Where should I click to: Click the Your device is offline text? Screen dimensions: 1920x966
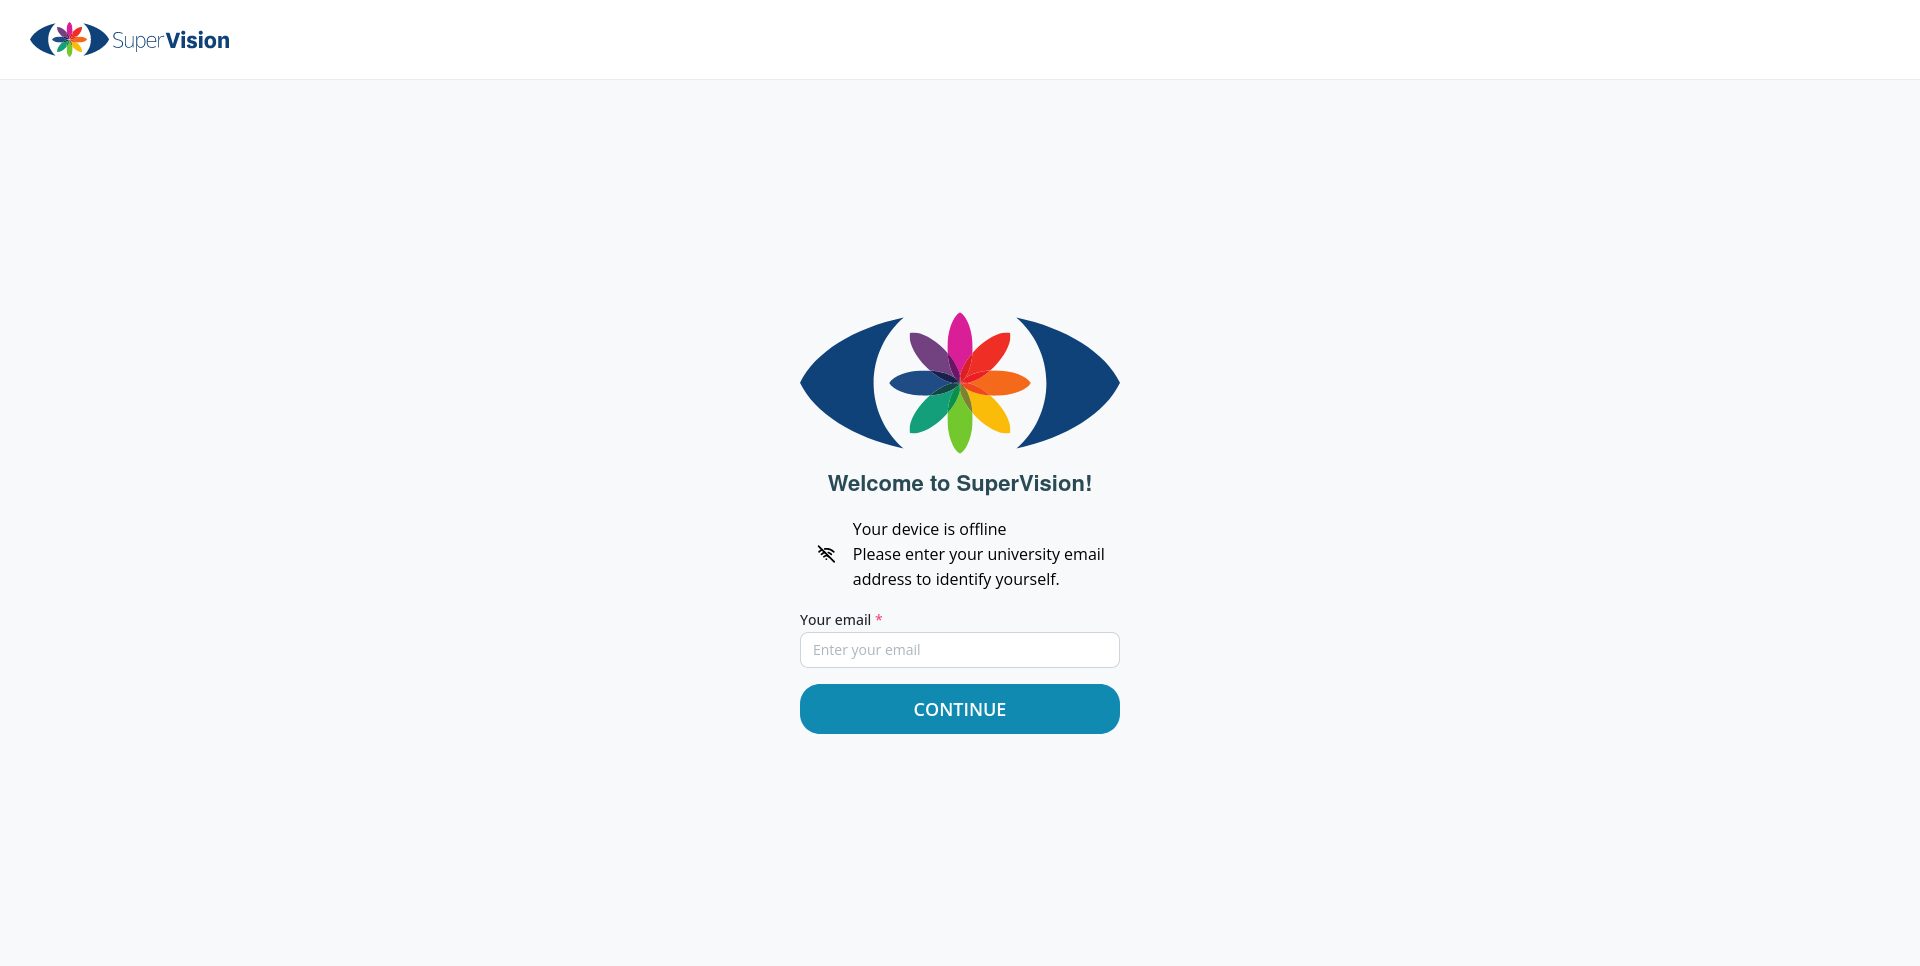click(929, 529)
